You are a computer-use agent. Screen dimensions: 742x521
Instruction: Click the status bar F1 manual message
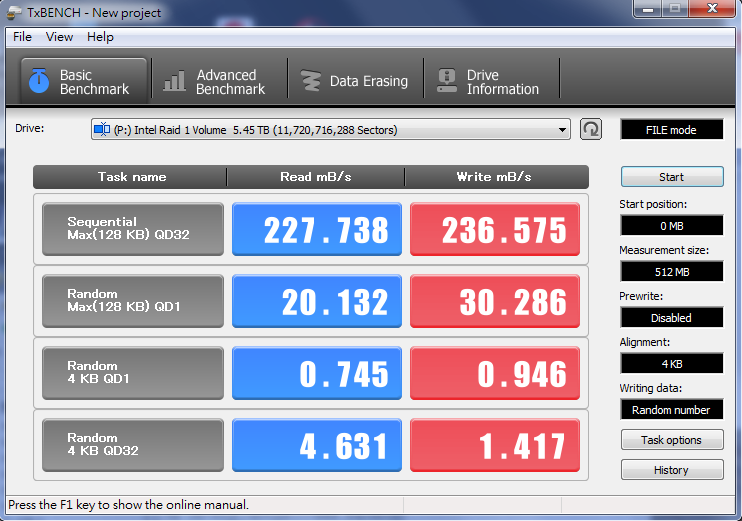click(128, 504)
